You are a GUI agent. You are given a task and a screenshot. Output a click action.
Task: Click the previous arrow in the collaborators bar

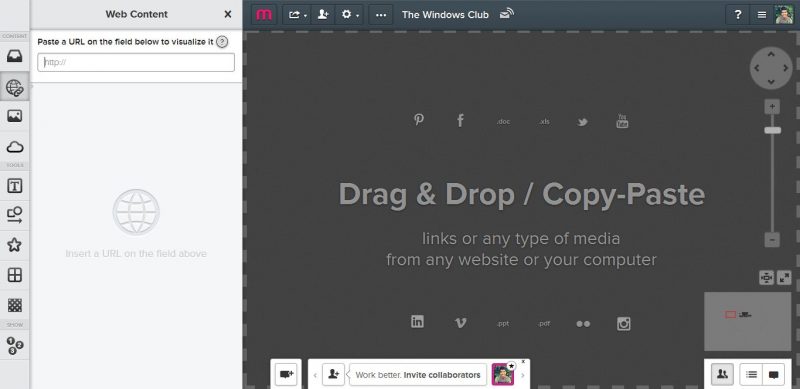(315, 375)
